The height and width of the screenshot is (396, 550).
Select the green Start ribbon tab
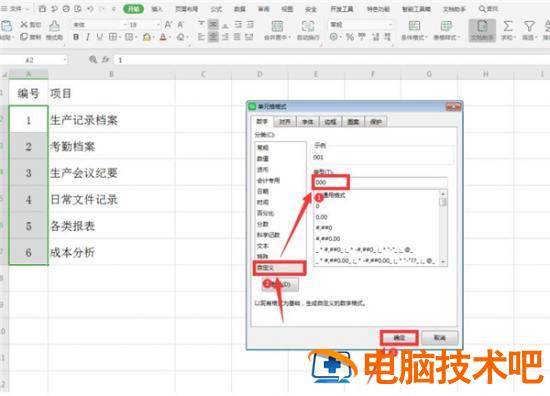[x=134, y=9]
